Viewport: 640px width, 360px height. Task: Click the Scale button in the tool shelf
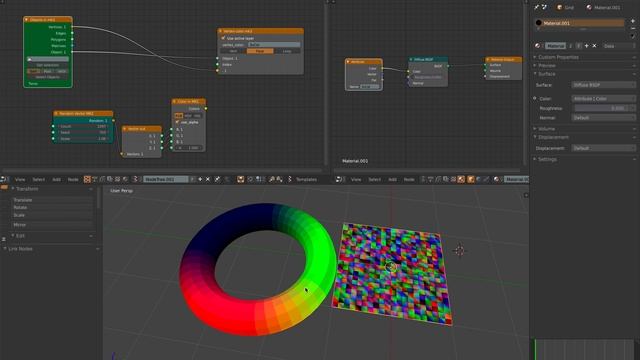point(52,215)
